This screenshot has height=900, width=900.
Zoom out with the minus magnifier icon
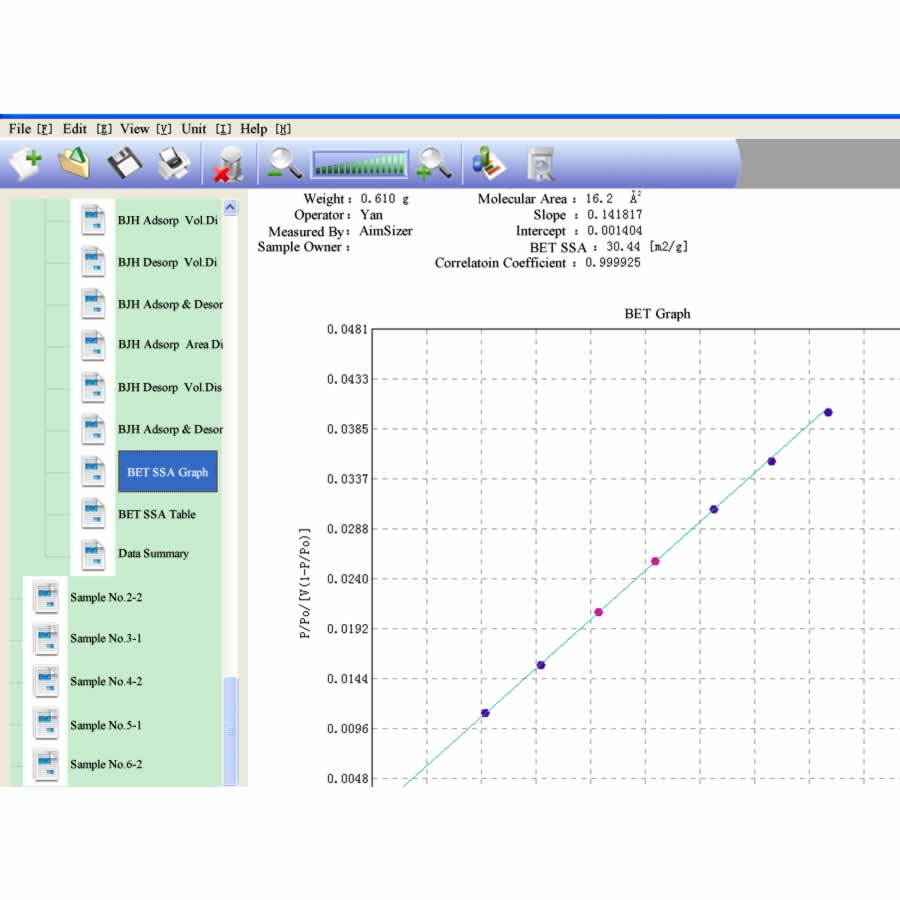[x=284, y=164]
